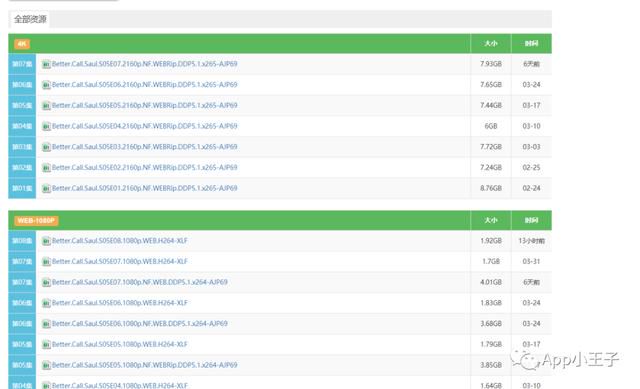Open Better.Call.Saul.S05E08.1080p.WEB.H264-XLF link

coord(120,241)
